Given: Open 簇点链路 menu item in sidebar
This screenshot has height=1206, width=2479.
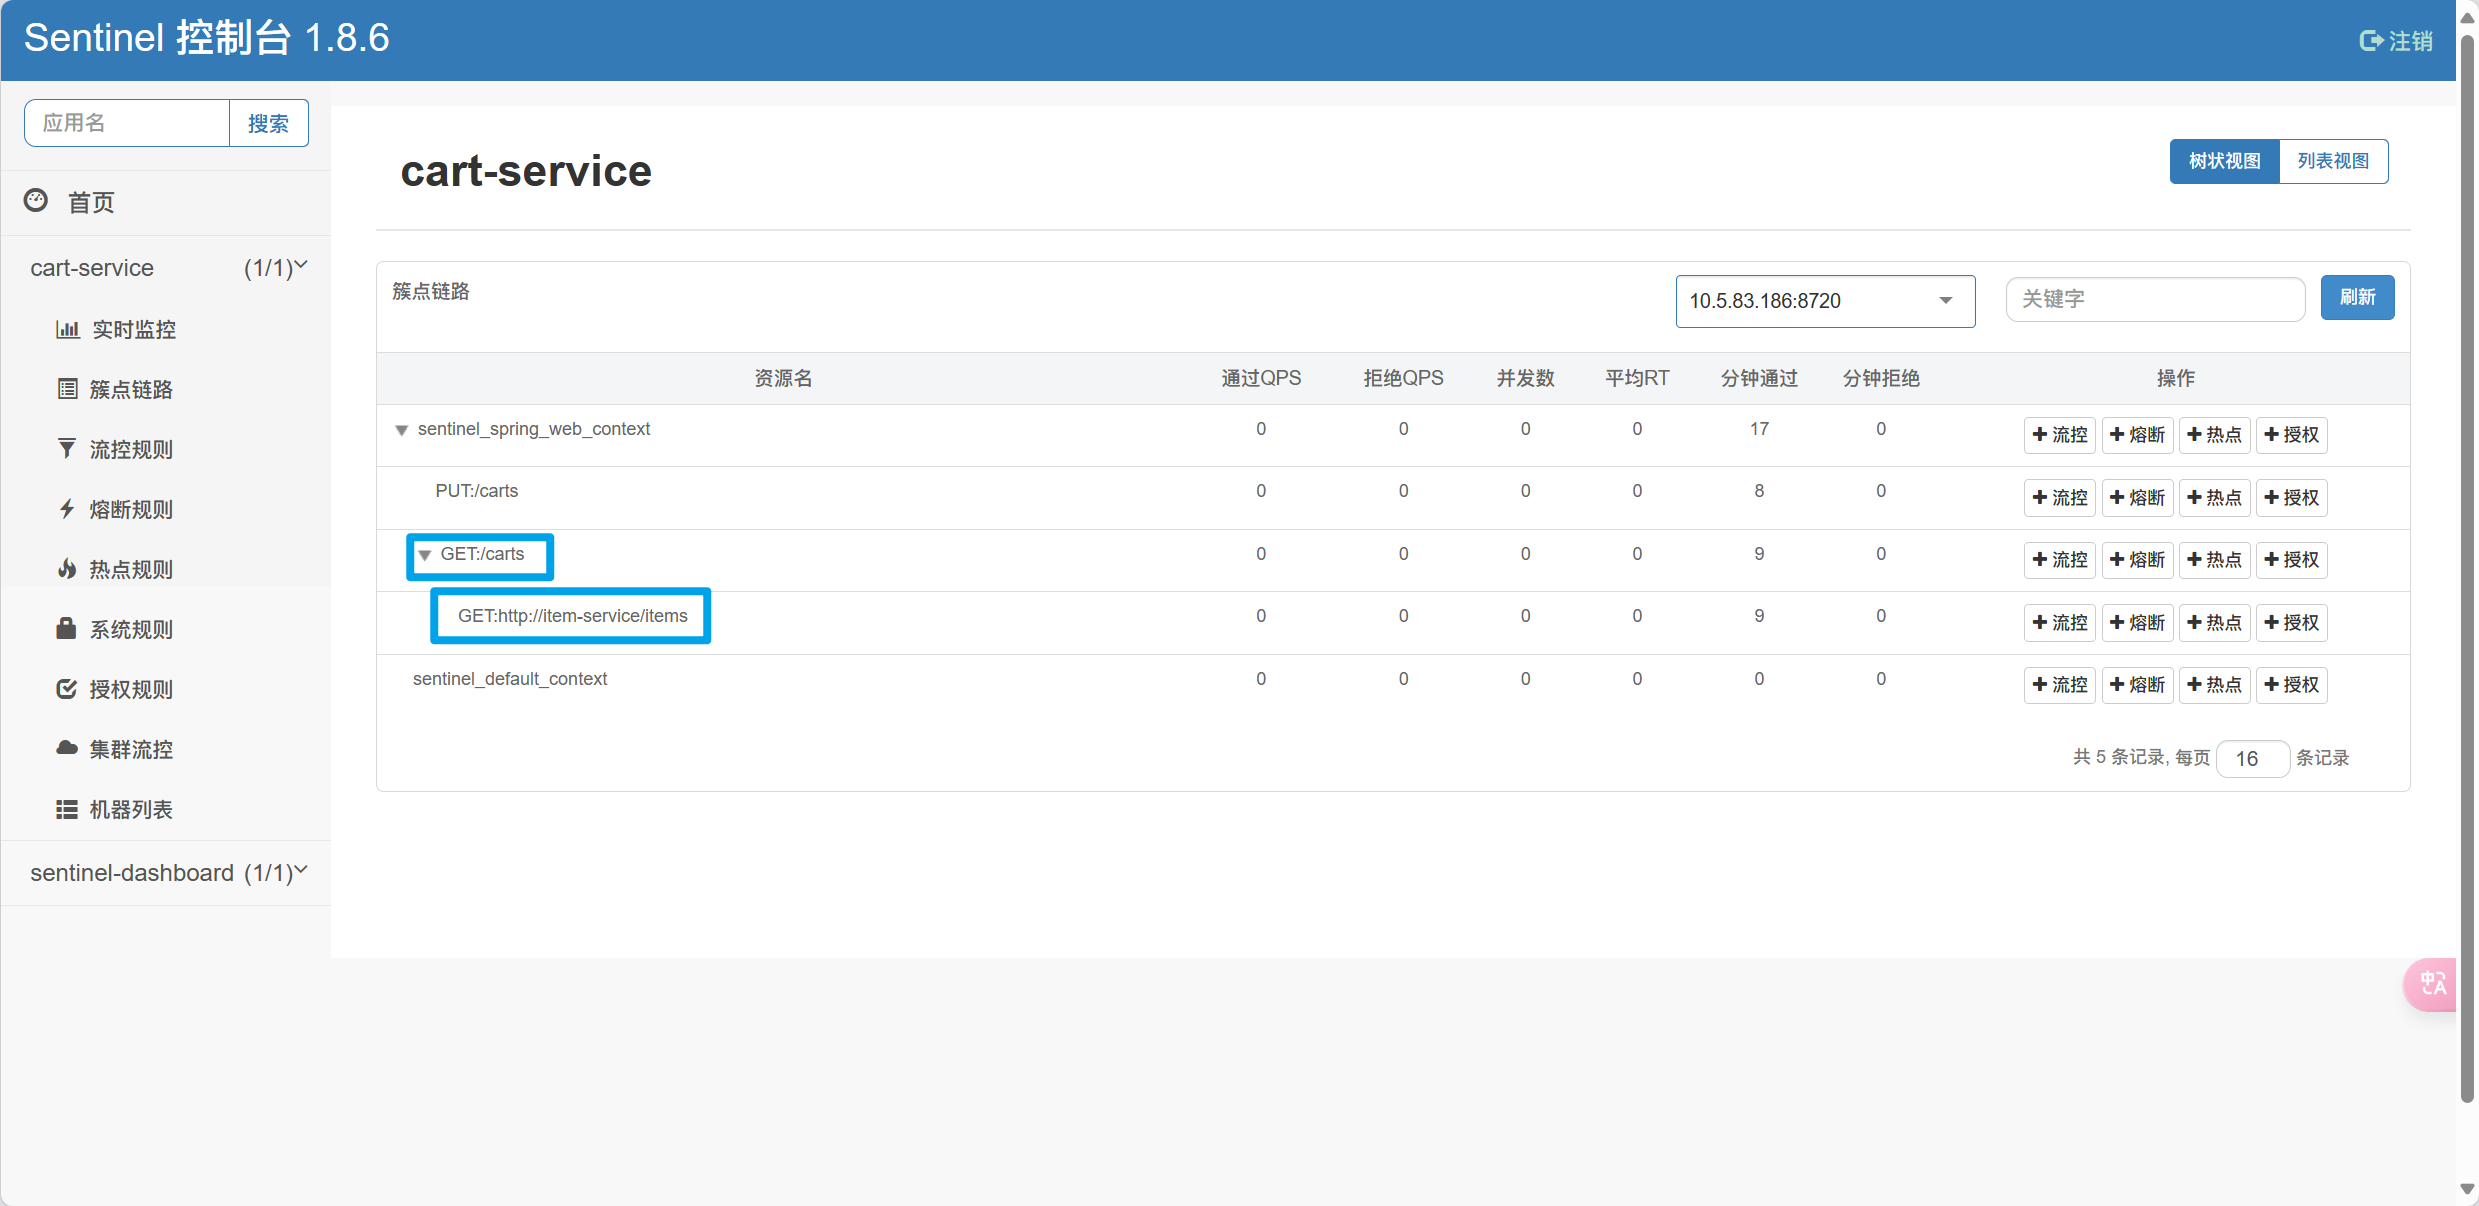Looking at the screenshot, I should [x=131, y=389].
